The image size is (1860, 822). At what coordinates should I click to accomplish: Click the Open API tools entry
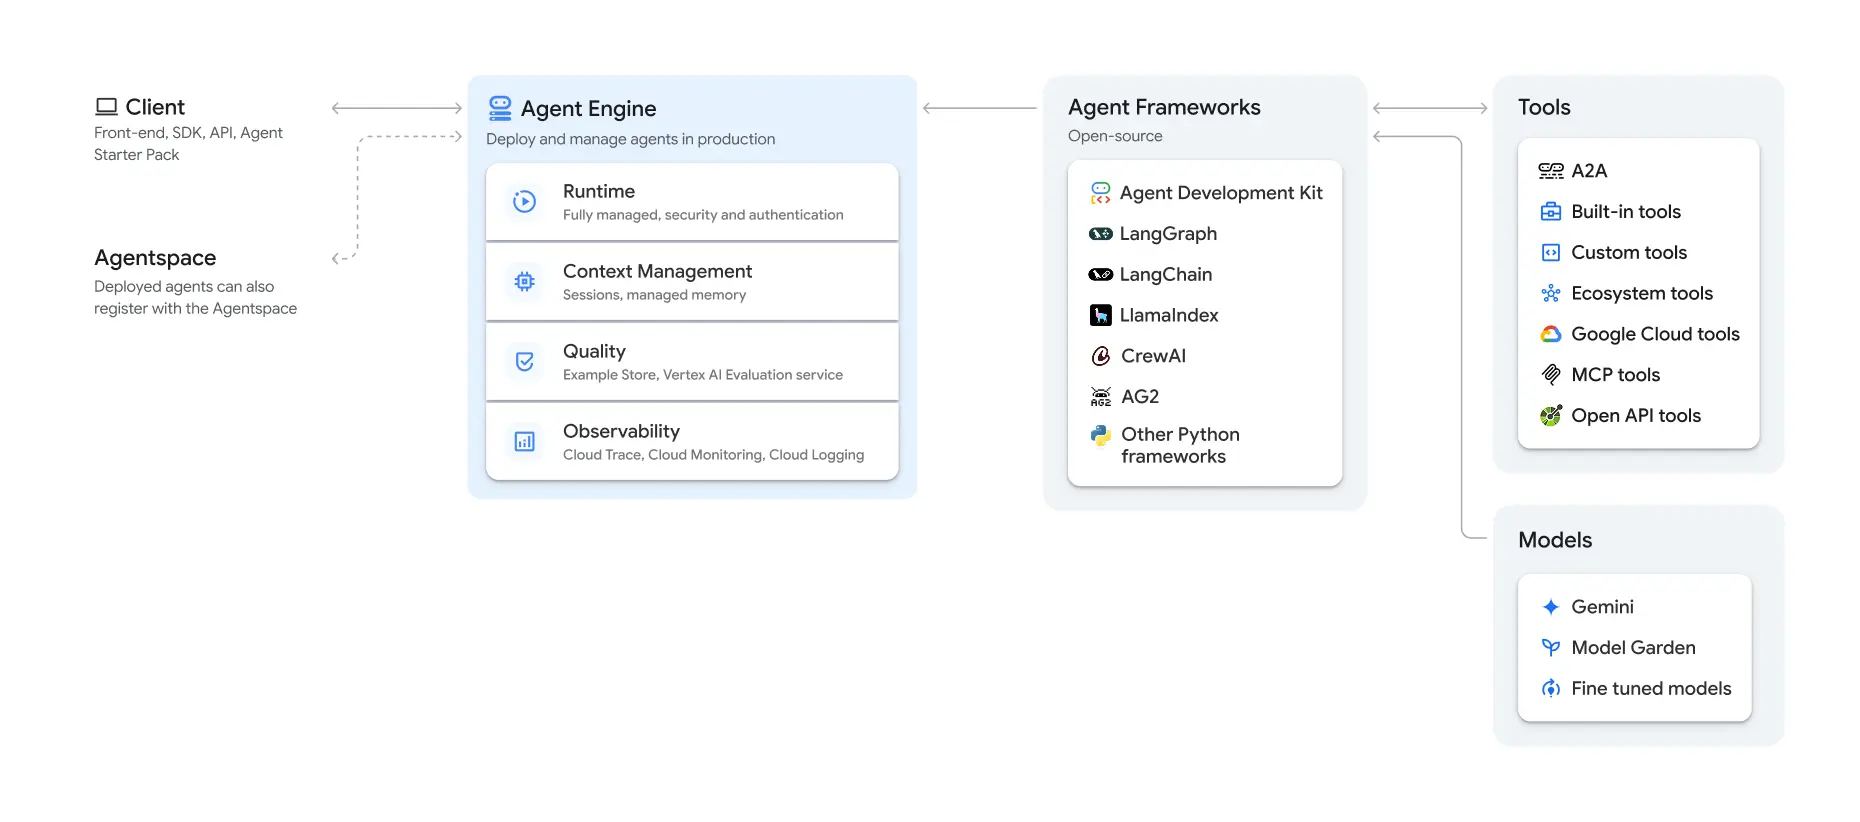click(x=1635, y=416)
